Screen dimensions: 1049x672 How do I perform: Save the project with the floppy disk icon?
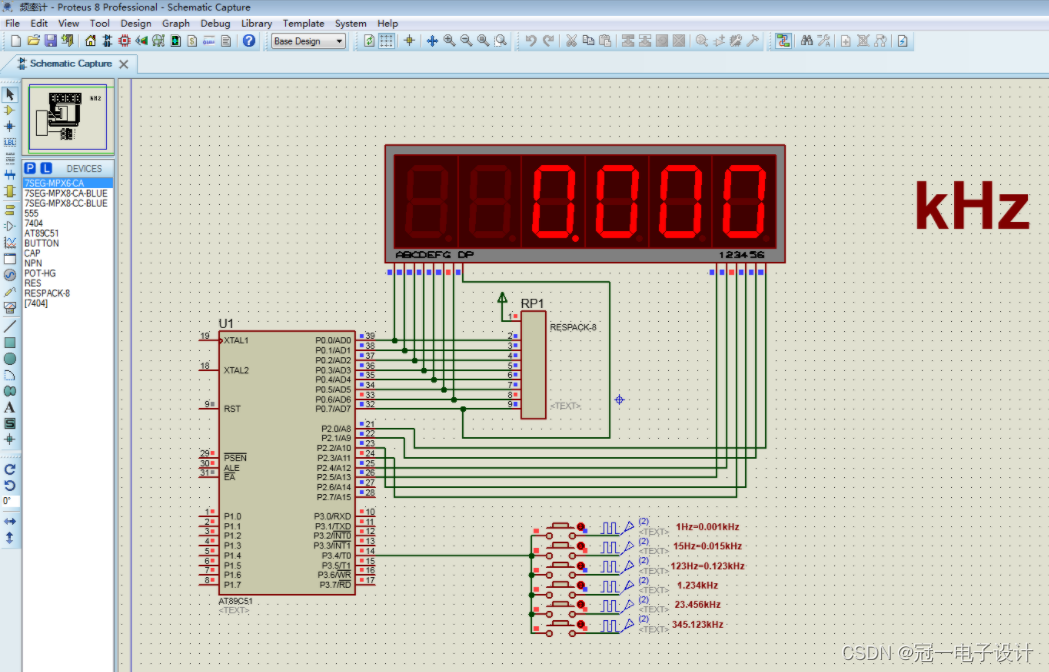[50, 41]
